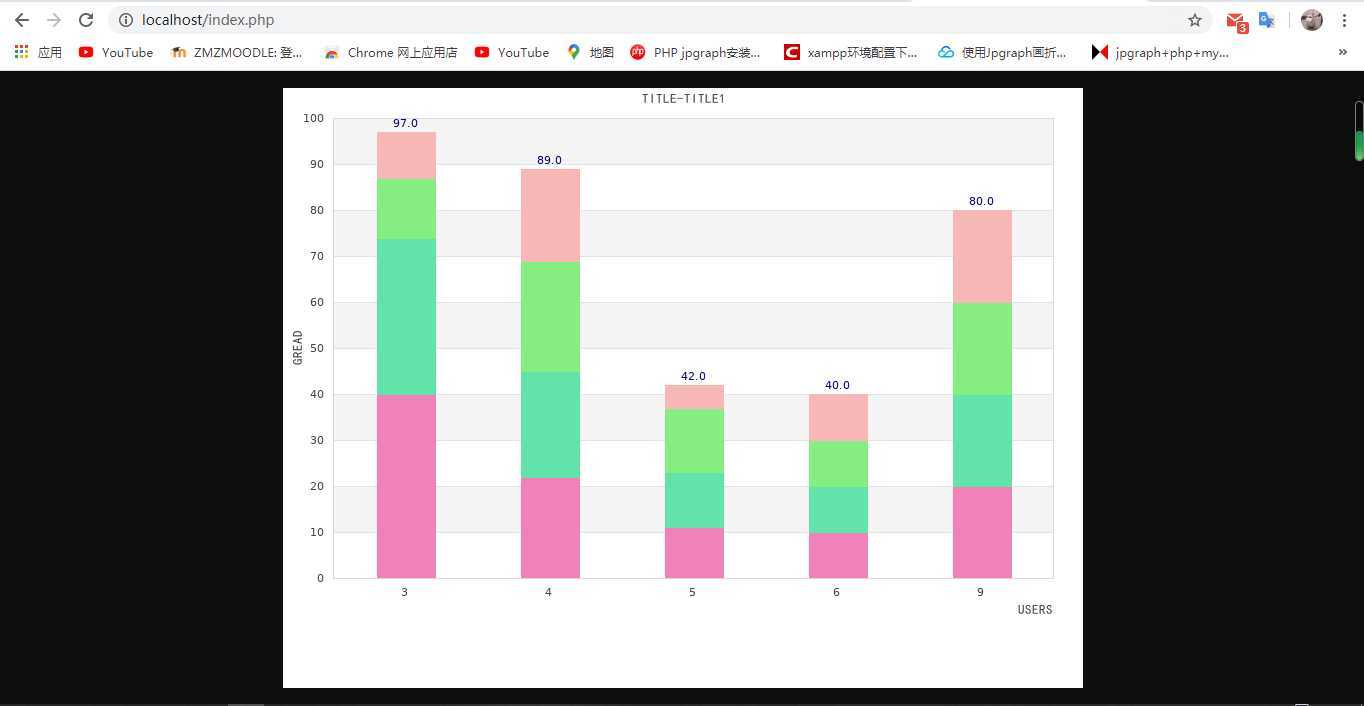This screenshot has height=706, width=1364.
Task: Click the GREAD y-axis label
Action: coord(298,347)
